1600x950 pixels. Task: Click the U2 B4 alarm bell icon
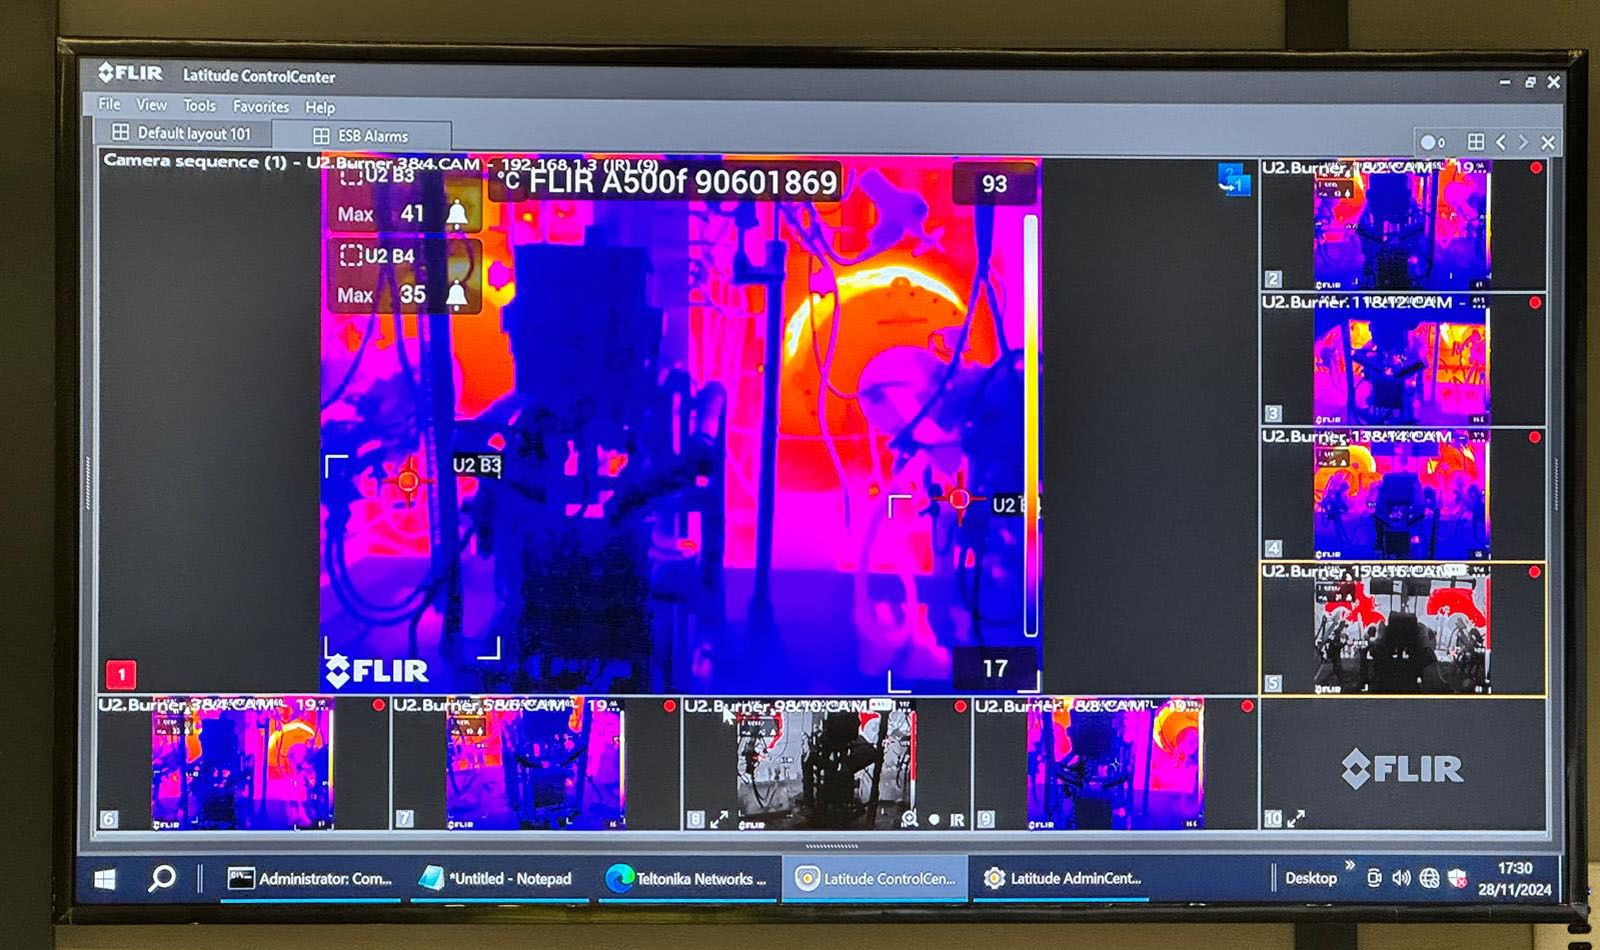point(457,294)
